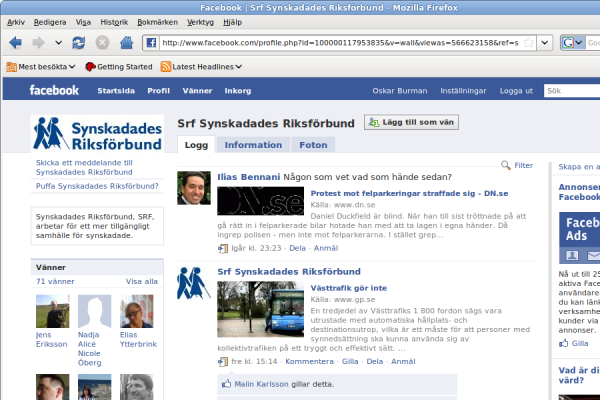Switch to the Logg tab

point(196,145)
